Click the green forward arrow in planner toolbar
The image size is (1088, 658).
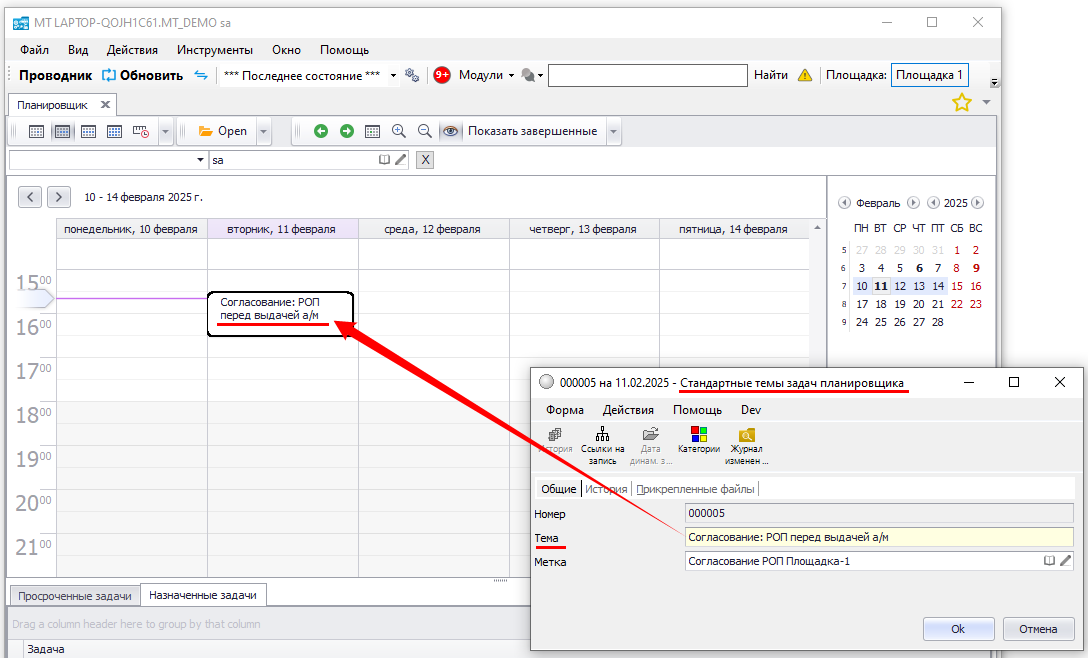click(x=346, y=131)
